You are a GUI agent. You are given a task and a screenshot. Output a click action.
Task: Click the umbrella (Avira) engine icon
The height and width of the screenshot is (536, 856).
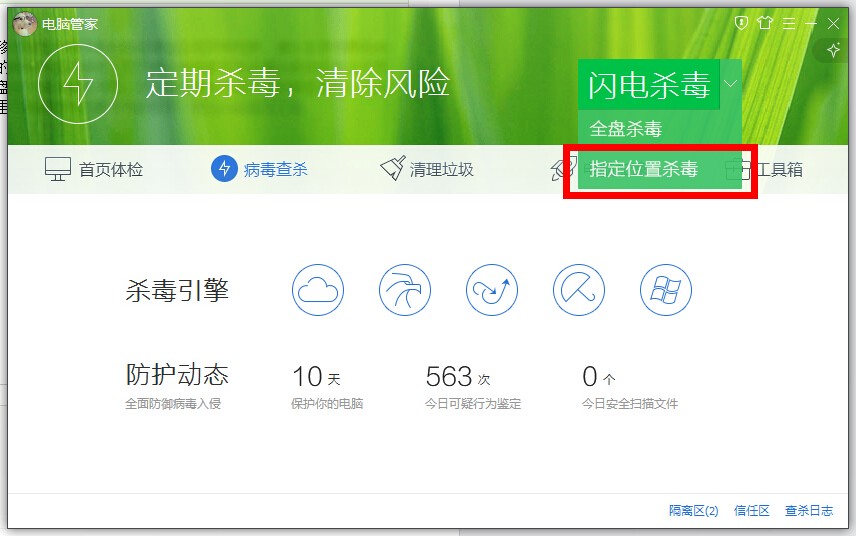coord(579,290)
